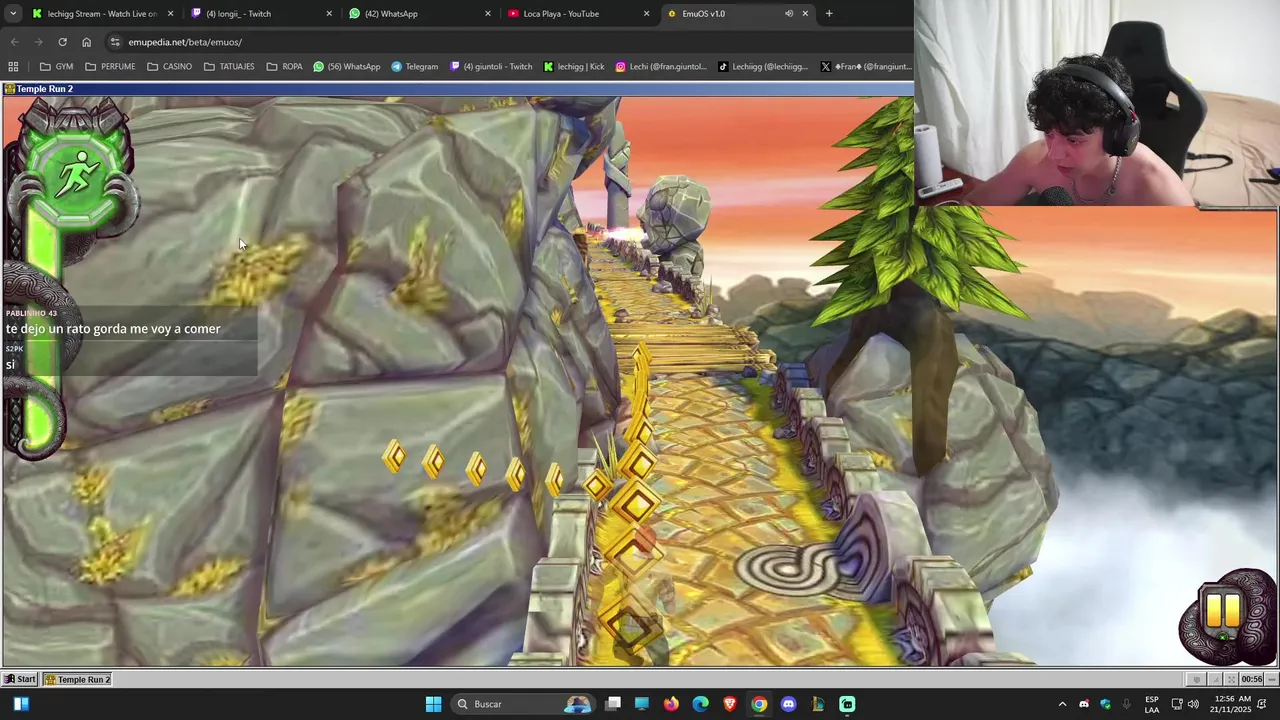Close the longii_ Twitch tab
The width and height of the screenshot is (1280, 720).
pyautogui.click(x=329, y=13)
